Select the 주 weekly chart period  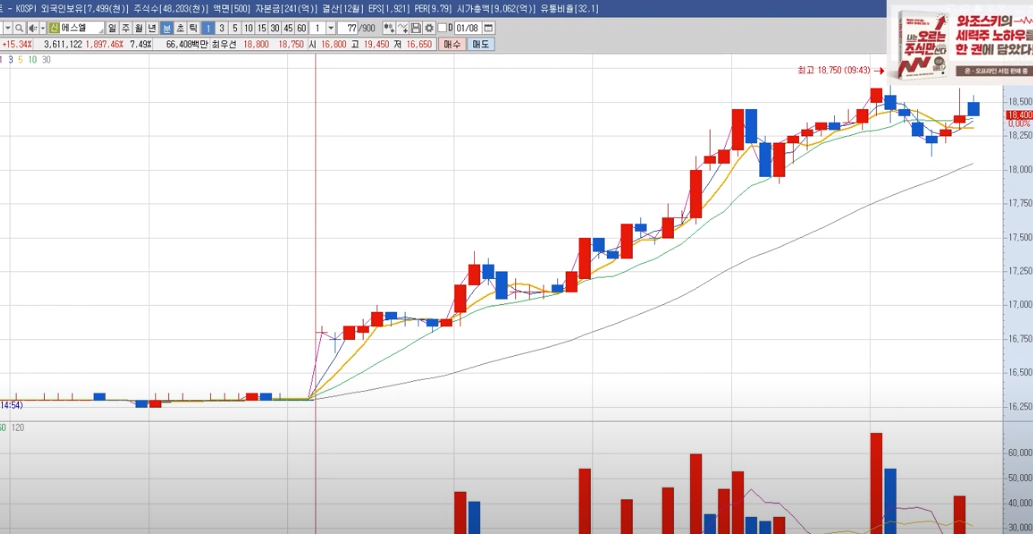tap(125, 28)
